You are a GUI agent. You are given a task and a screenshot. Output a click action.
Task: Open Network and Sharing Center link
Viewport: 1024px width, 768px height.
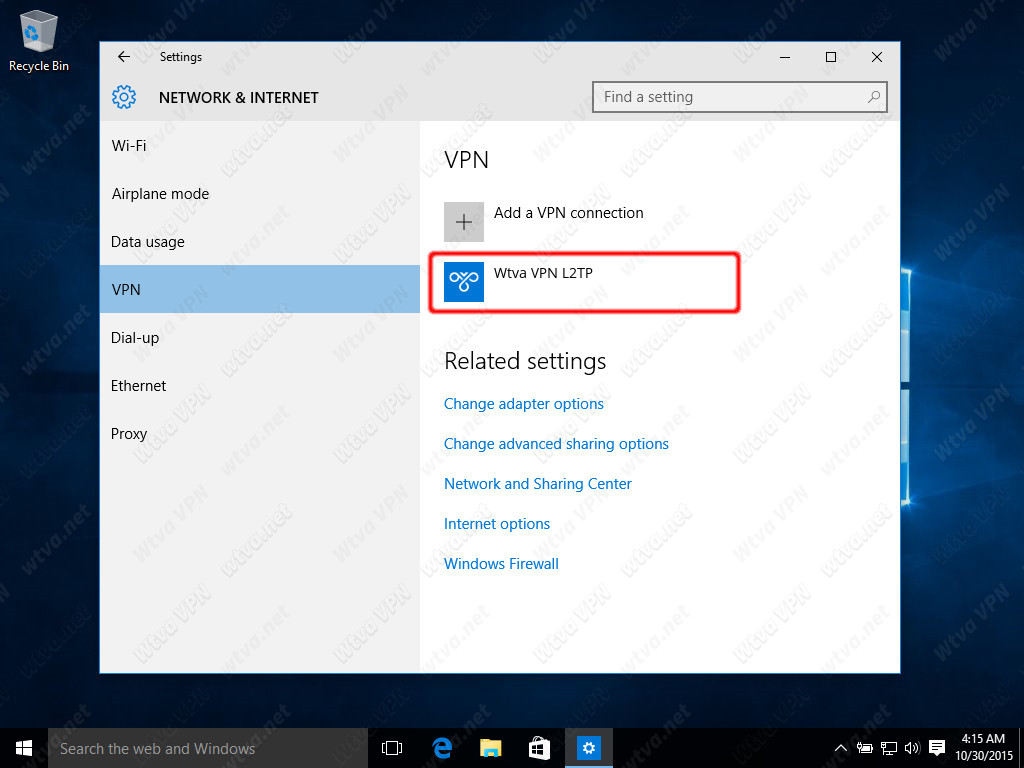click(x=538, y=484)
